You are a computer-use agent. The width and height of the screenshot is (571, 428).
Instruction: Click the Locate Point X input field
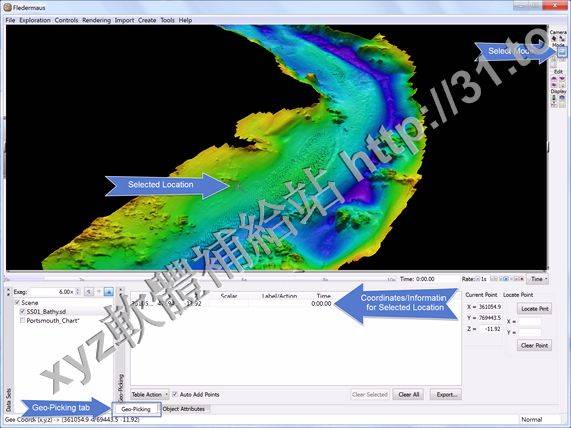tap(530, 322)
